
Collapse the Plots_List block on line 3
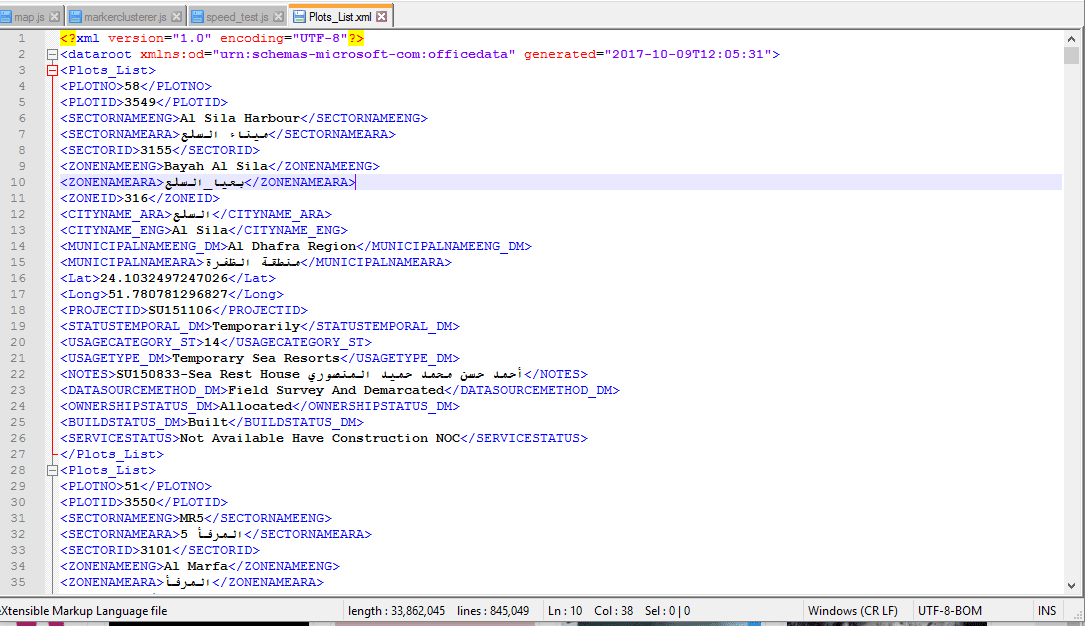(x=52, y=70)
